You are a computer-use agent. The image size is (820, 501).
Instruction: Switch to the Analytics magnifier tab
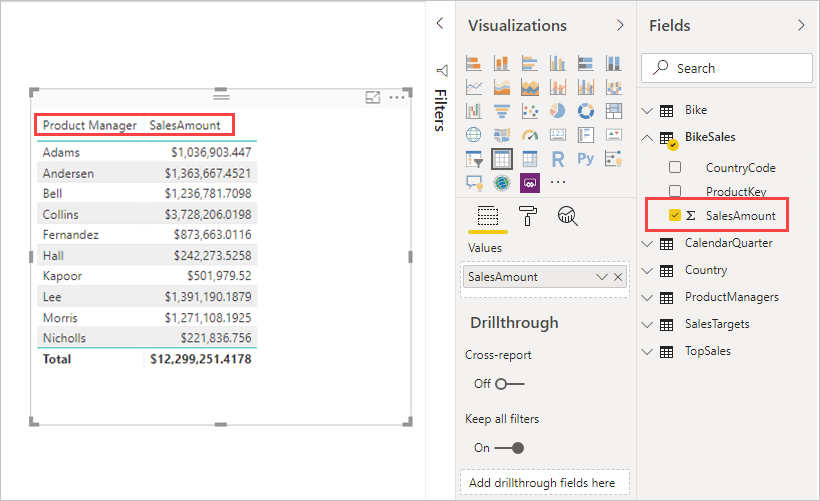(x=567, y=216)
